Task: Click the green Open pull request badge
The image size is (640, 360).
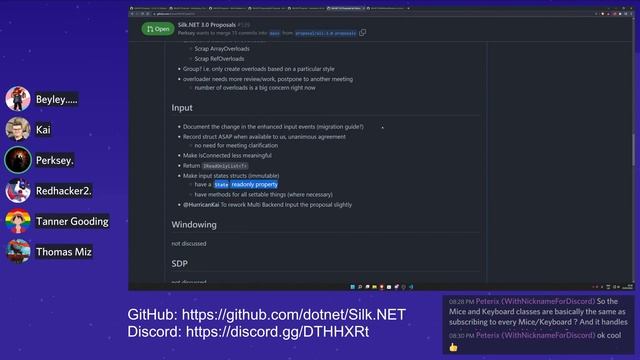Action: pyautogui.click(x=158, y=29)
